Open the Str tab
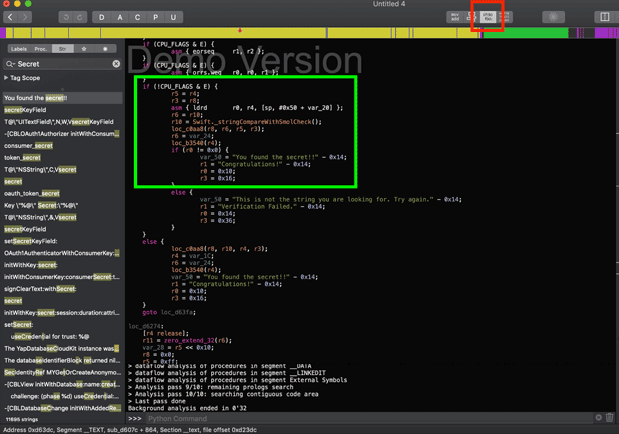 [62, 49]
